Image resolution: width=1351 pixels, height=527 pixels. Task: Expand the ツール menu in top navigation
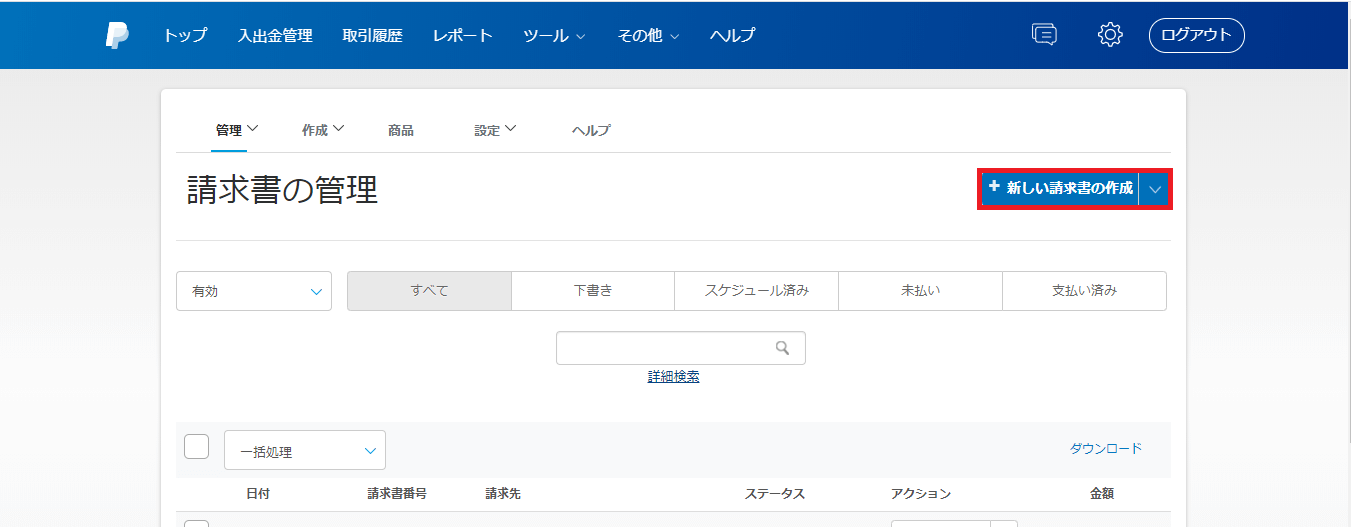pyautogui.click(x=553, y=35)
